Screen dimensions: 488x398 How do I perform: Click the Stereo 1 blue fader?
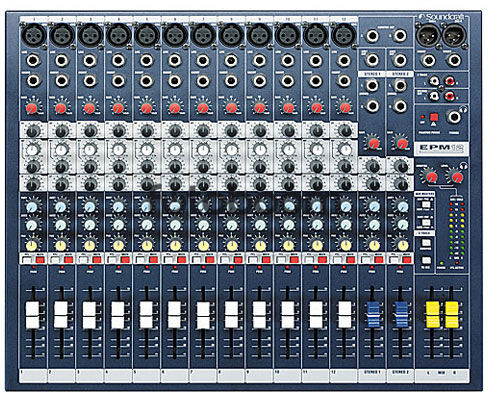[x=373, y=315]
